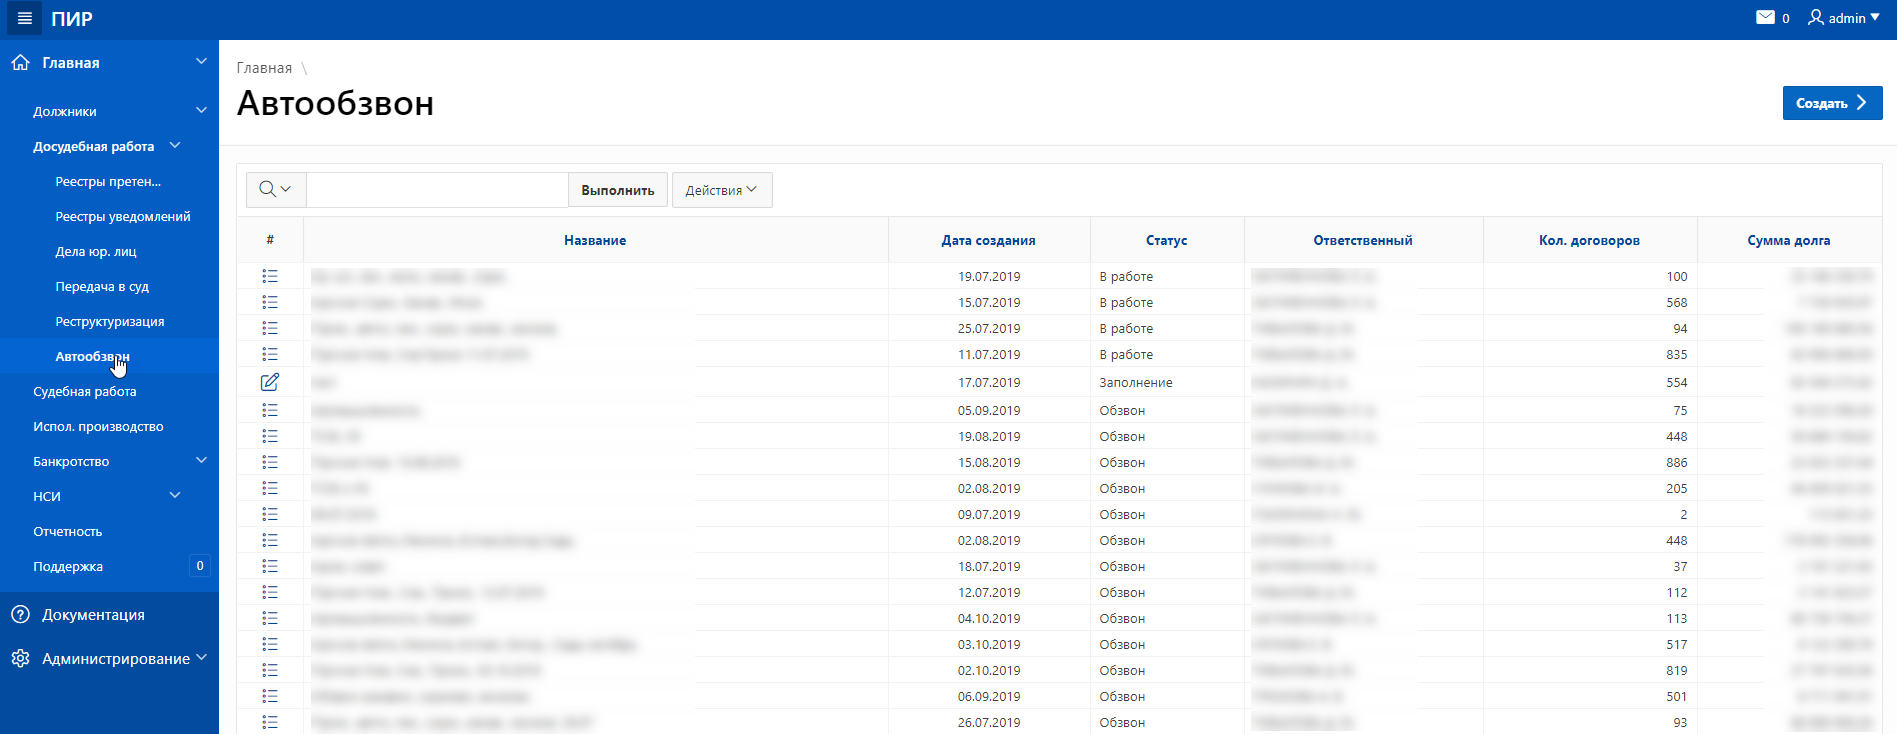
Task: Collapse the Досудебная работа section
Action: pyautogui.click(x=175, y=146)
